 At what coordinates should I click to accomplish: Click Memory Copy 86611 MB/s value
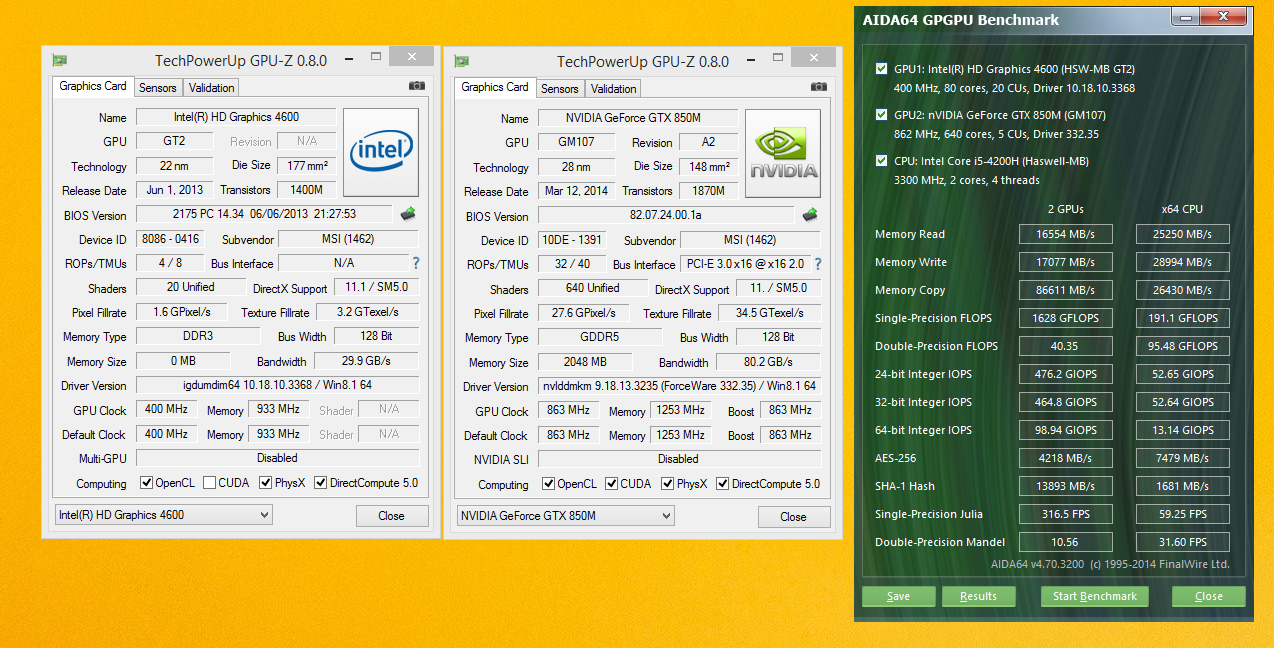(1066, 290)
